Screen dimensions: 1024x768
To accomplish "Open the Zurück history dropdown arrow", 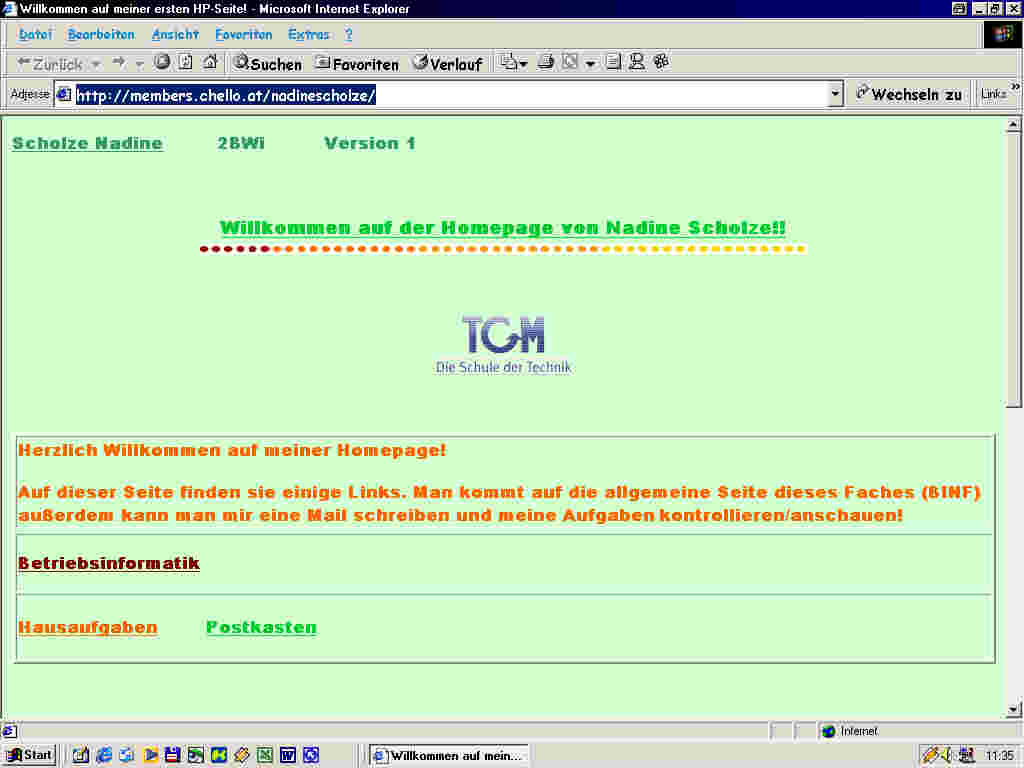I will point(96,64).
